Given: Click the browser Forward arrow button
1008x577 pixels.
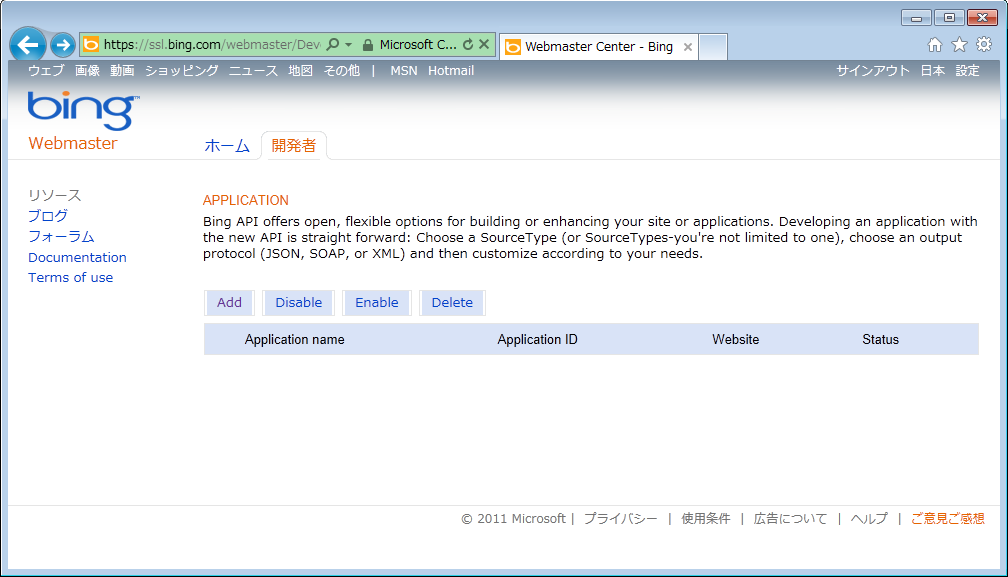Looking at the screenshot, I should (x=63, y=45).
